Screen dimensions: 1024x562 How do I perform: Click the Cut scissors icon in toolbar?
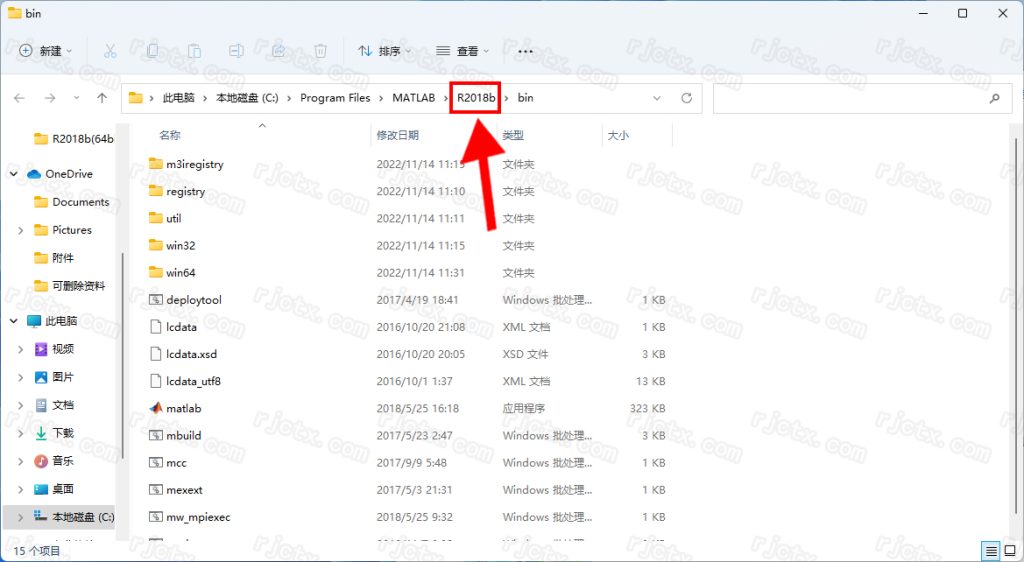pos(110,50)
